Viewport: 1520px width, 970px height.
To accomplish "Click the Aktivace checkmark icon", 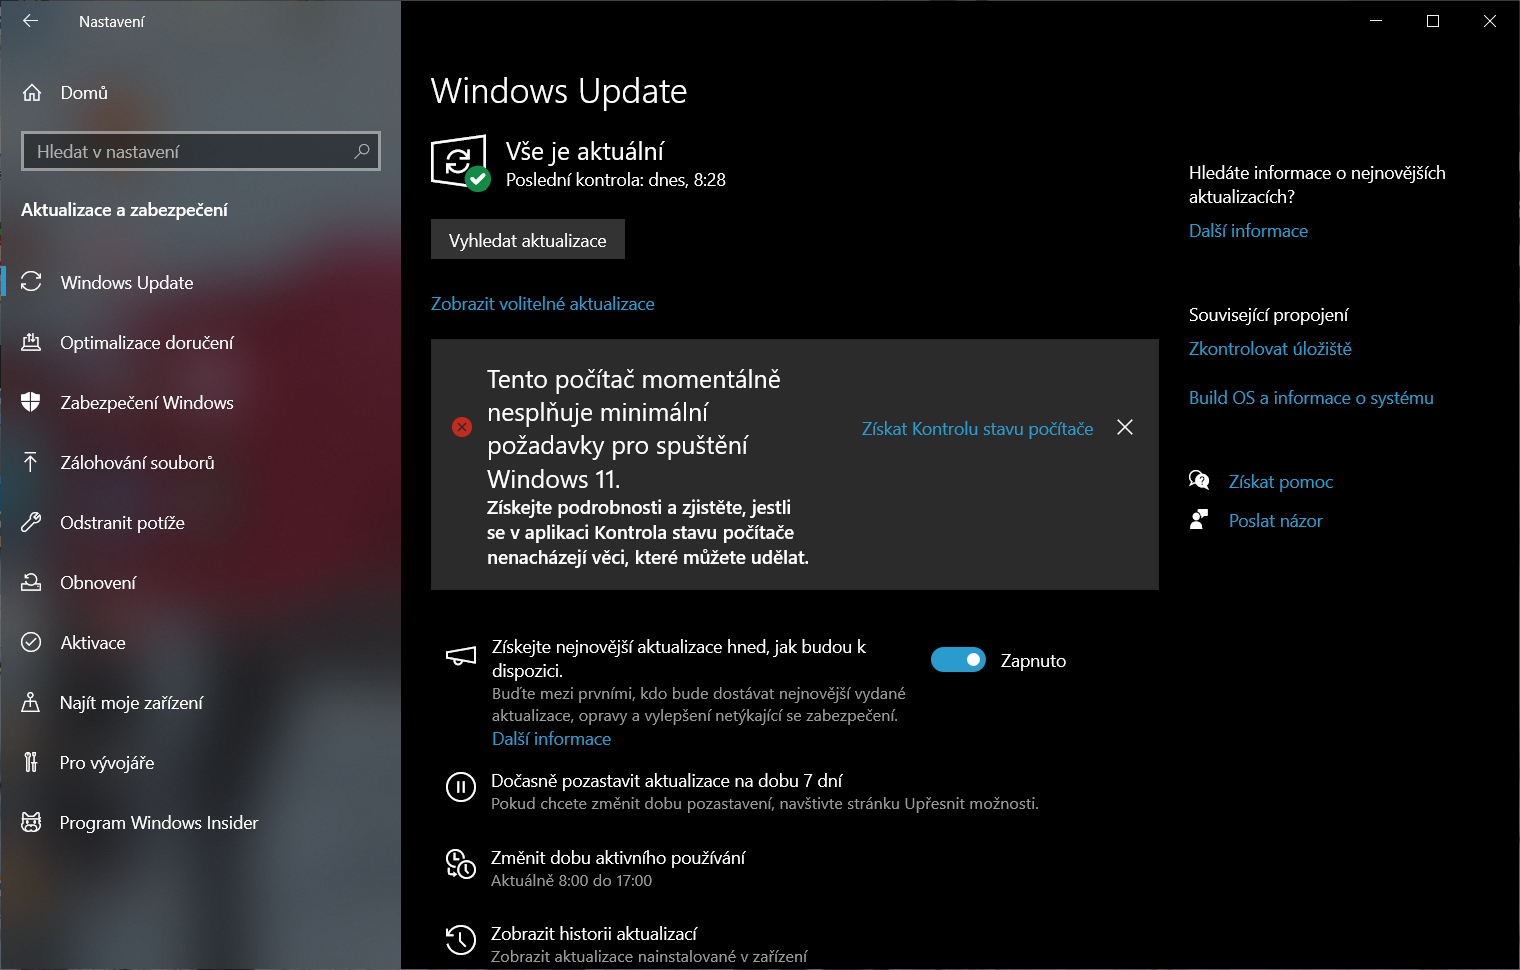I will pos(31,642).
